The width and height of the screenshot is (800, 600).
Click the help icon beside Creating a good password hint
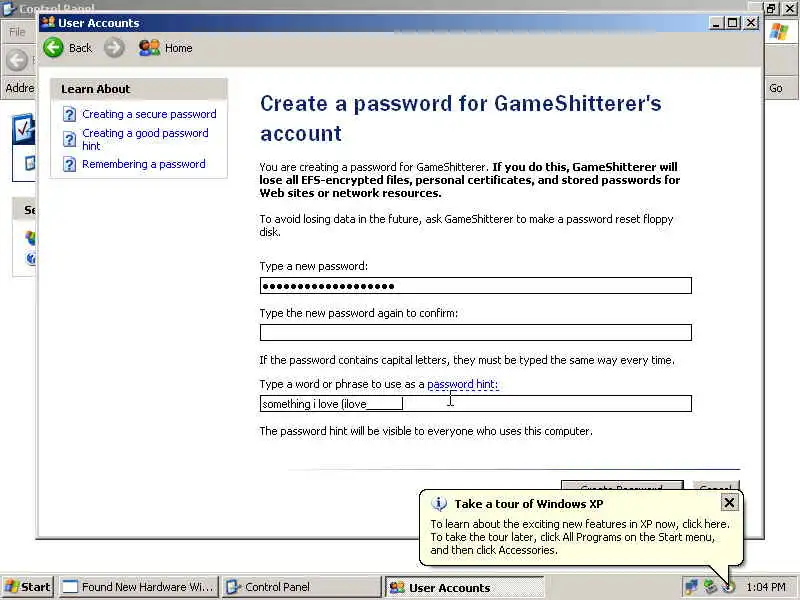69,139
